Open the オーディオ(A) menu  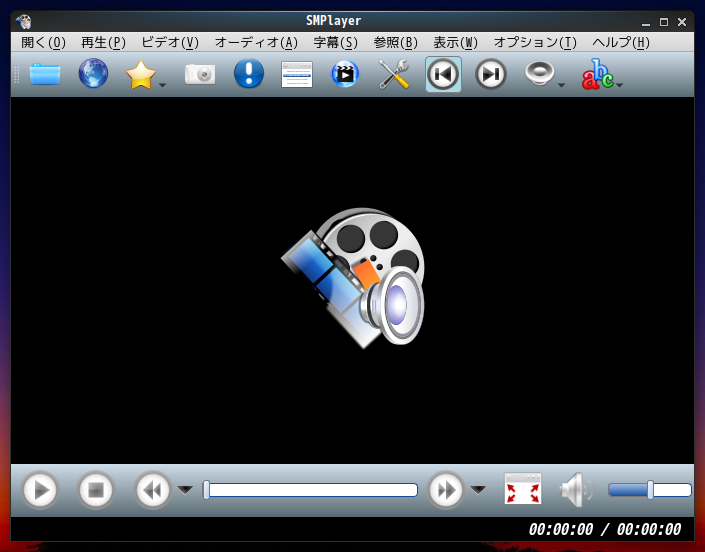click(256, 43)
